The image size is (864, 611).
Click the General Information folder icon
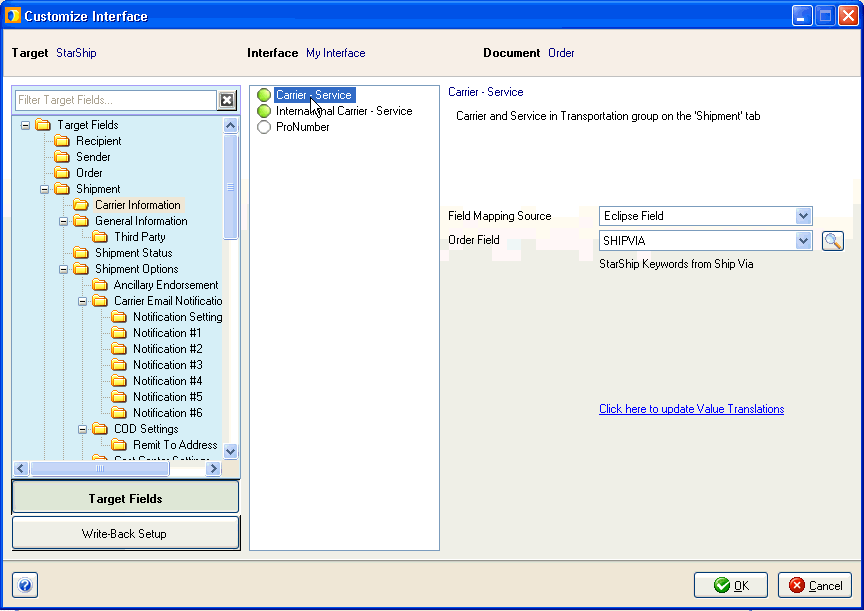81,221
